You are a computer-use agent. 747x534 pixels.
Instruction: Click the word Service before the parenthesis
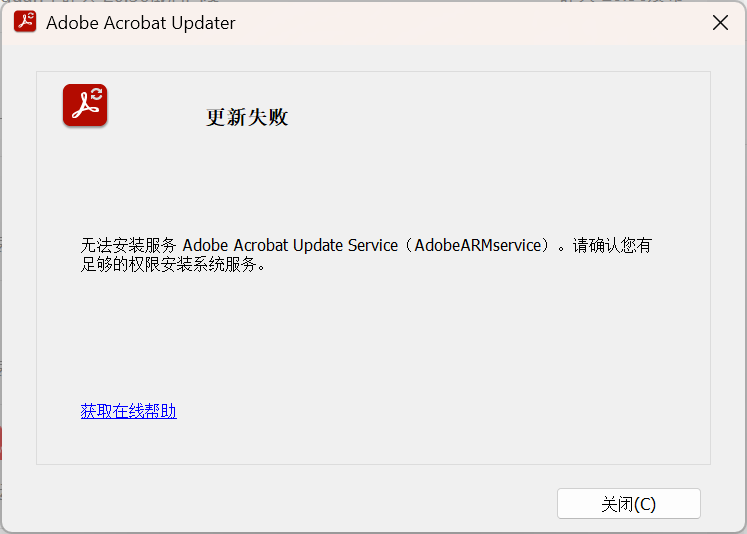tap(373, 245)
